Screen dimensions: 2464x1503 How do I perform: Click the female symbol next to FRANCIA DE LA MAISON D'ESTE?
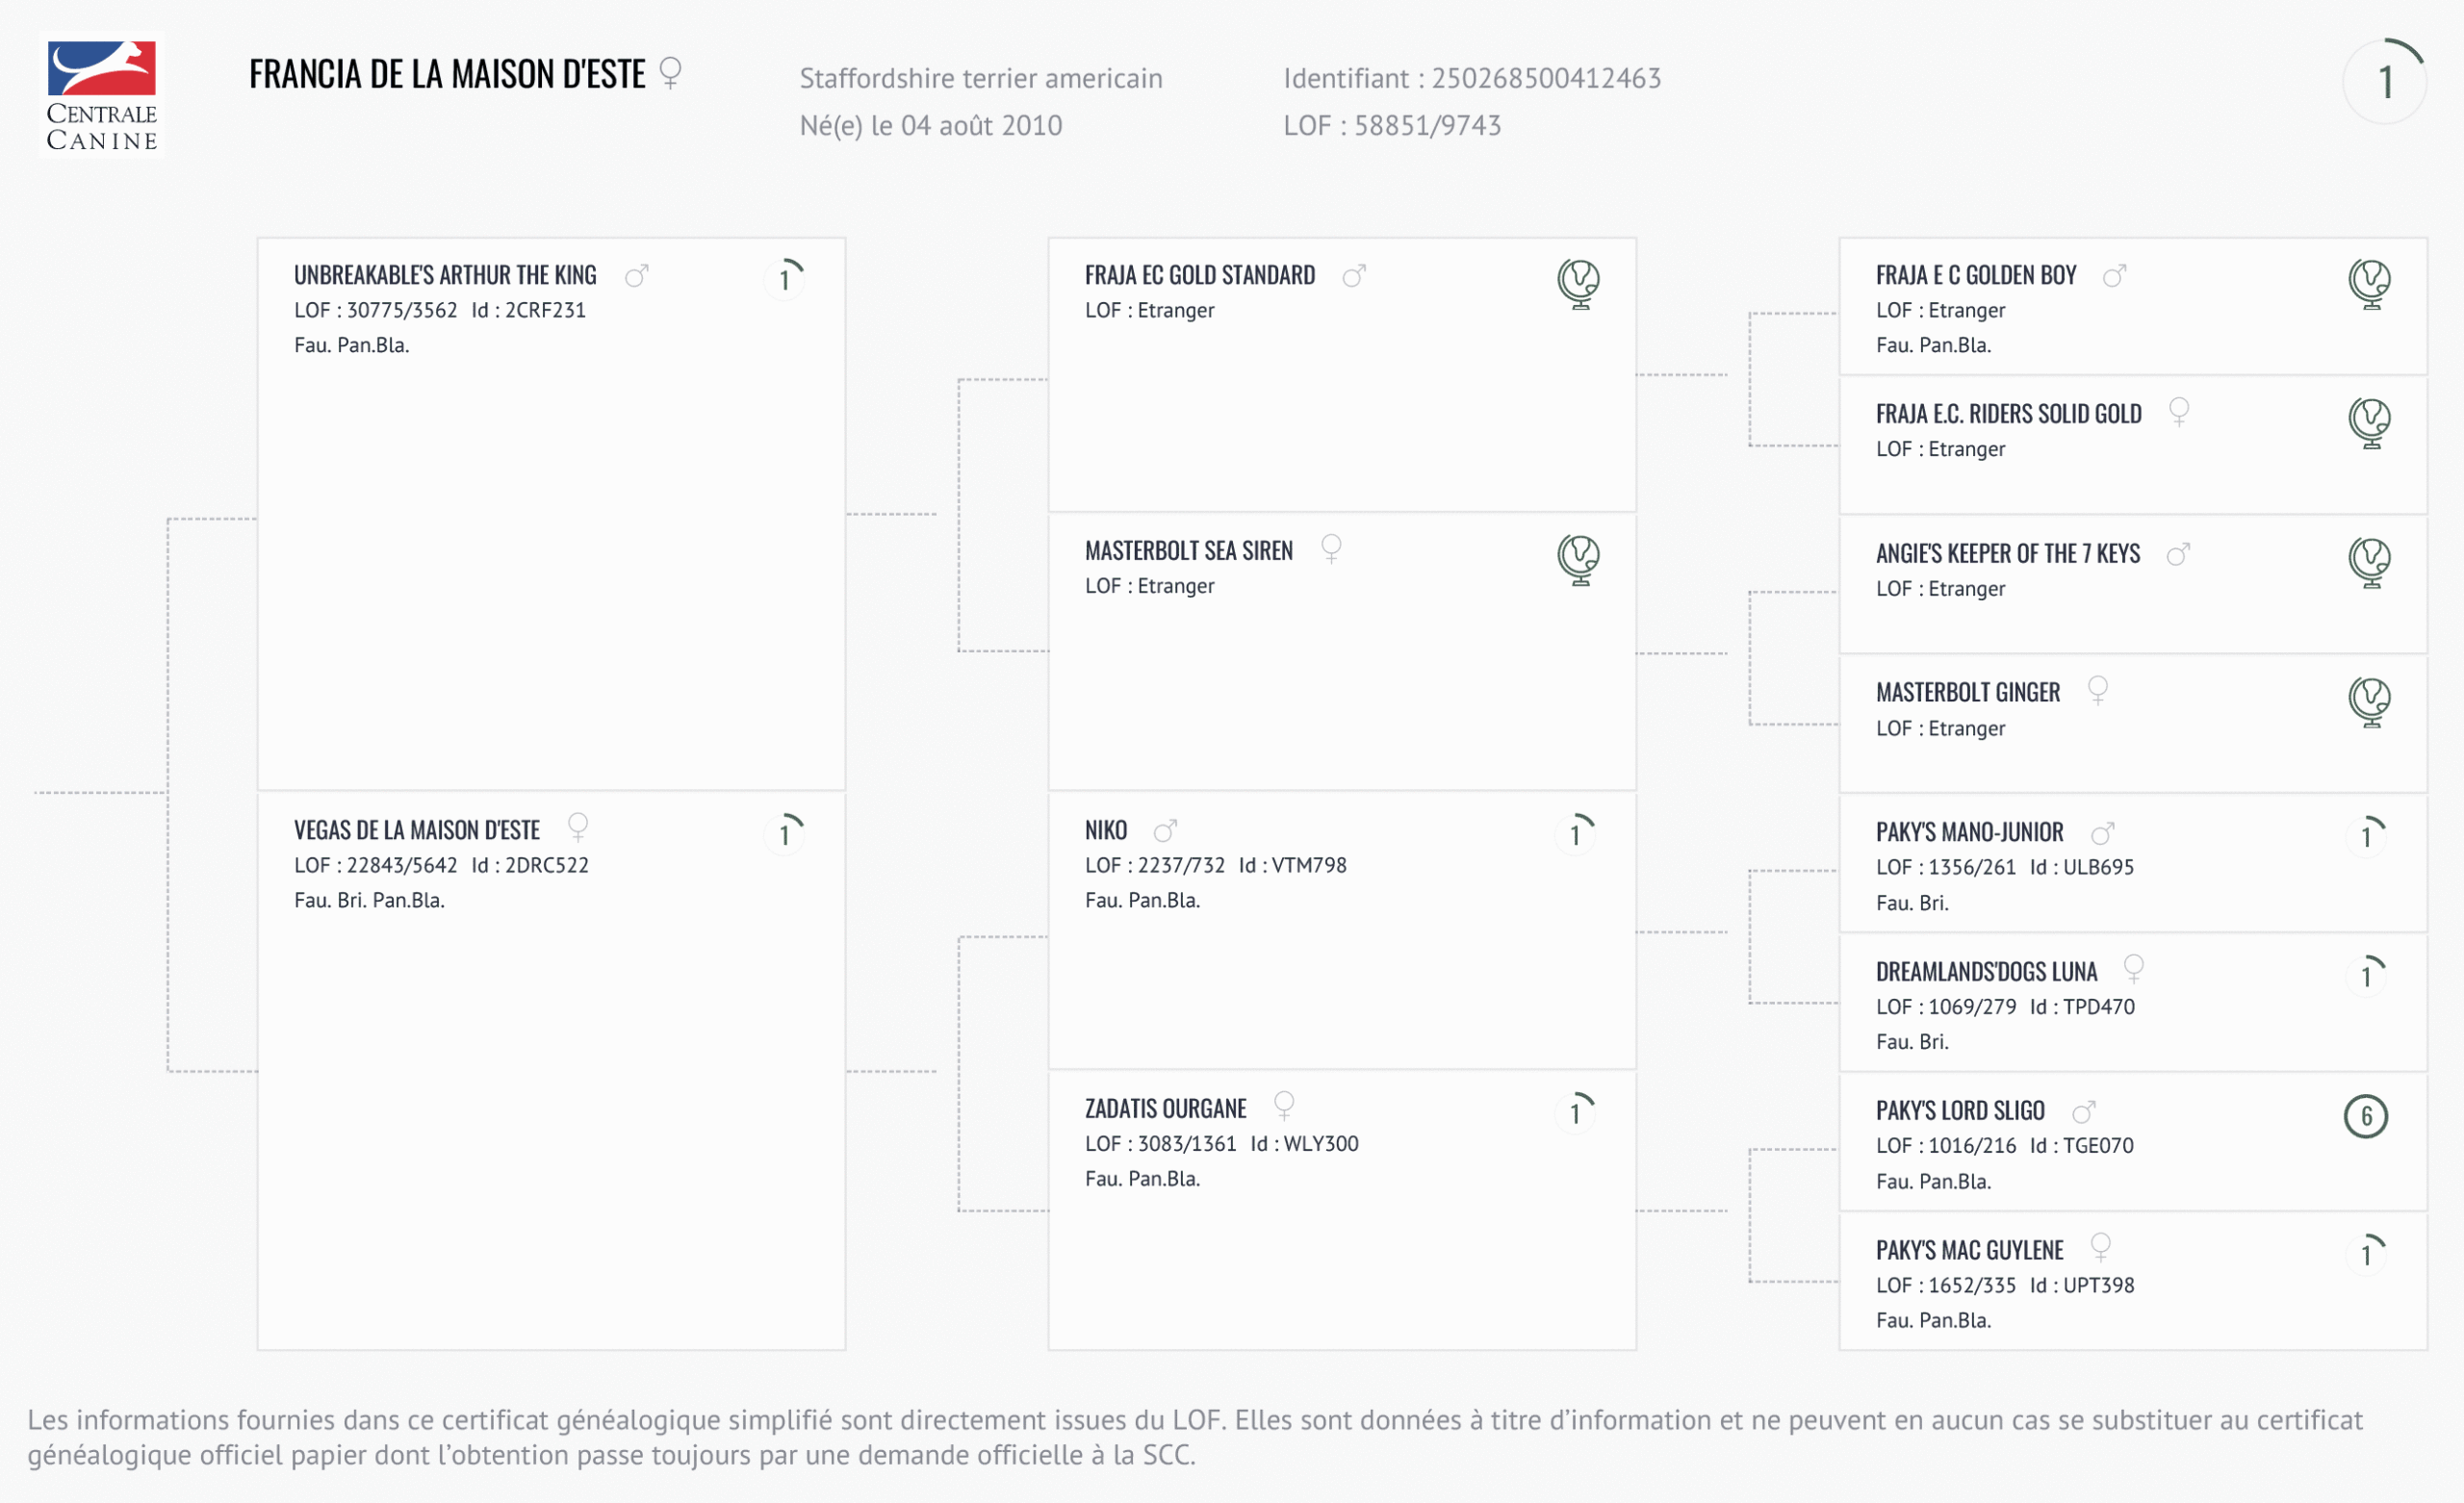click(671, 73)
